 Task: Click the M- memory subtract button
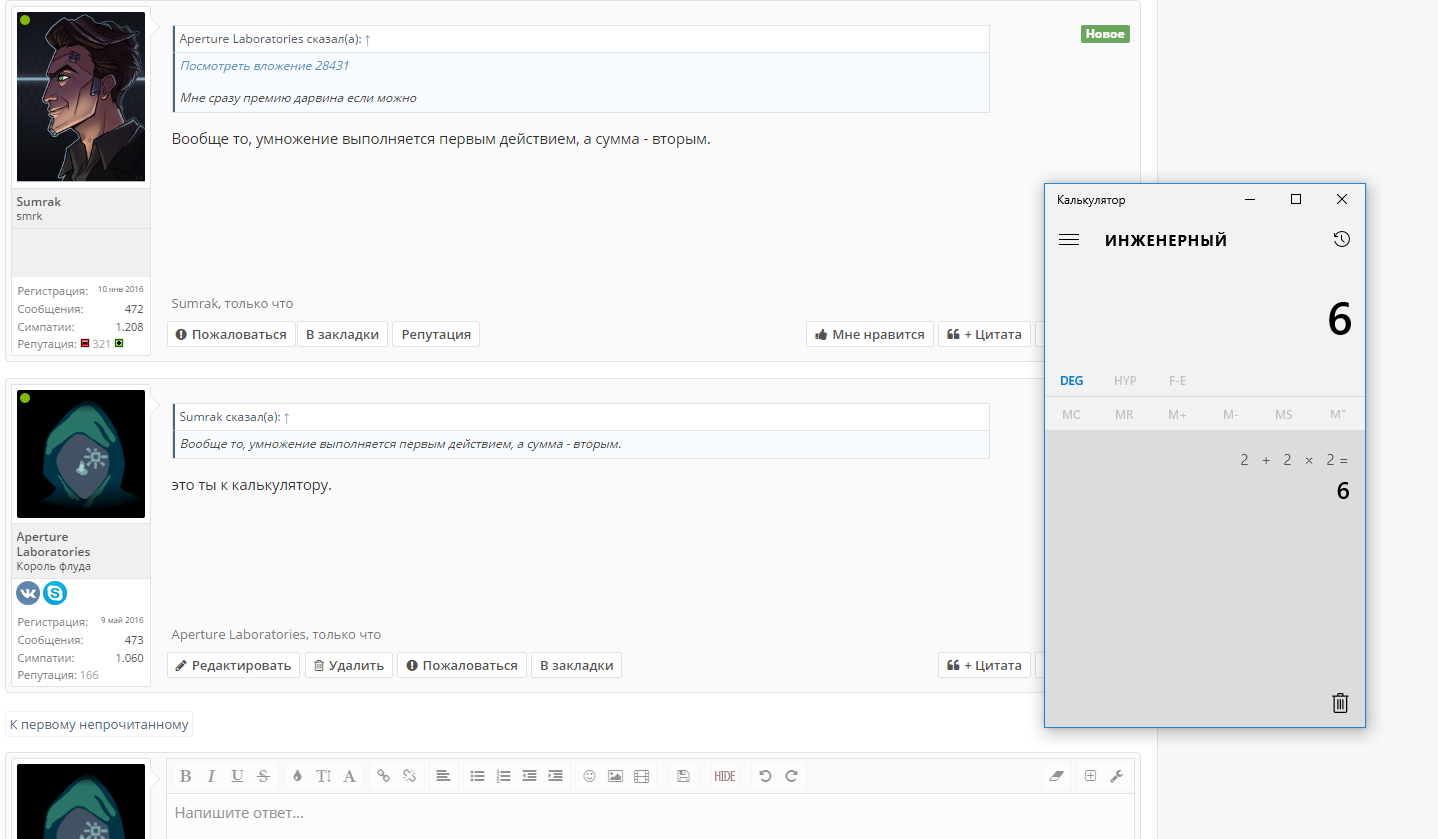coord(1230,414)
